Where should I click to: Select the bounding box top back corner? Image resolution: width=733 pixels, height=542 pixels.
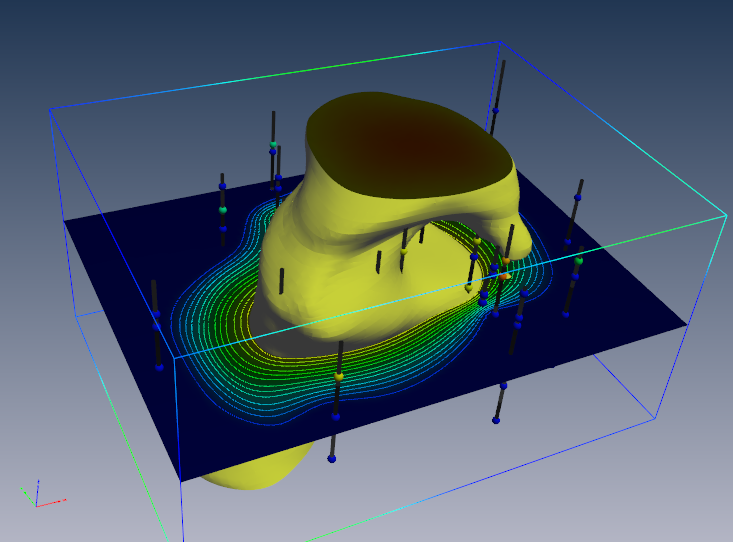tap(498, 43)
